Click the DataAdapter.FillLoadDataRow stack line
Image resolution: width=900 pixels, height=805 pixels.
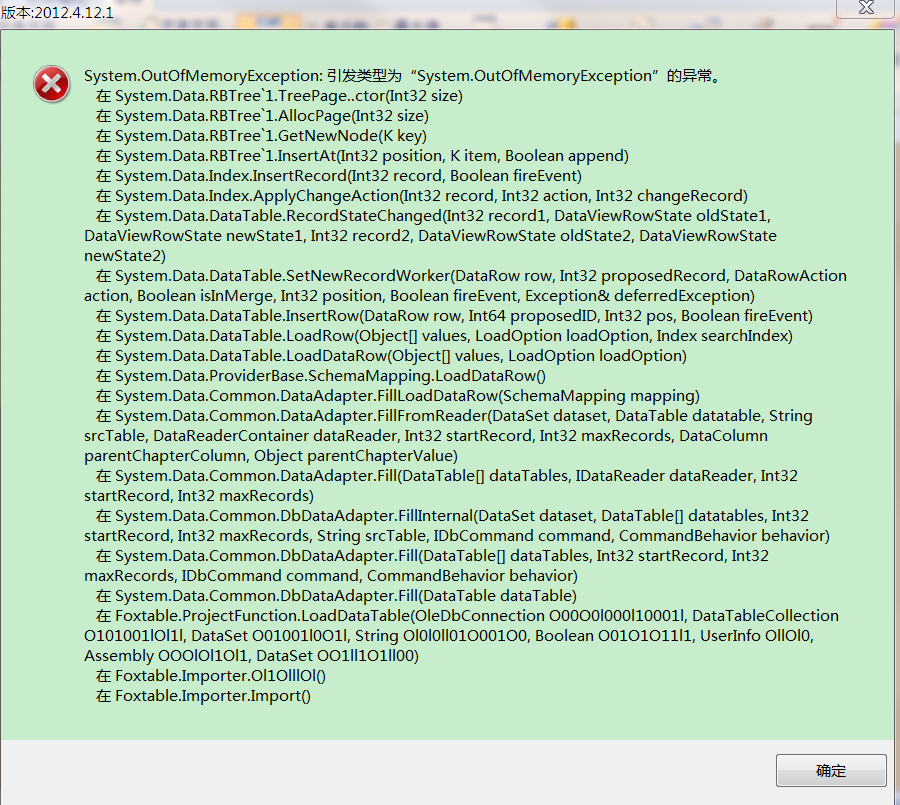[x=398, y=396]
